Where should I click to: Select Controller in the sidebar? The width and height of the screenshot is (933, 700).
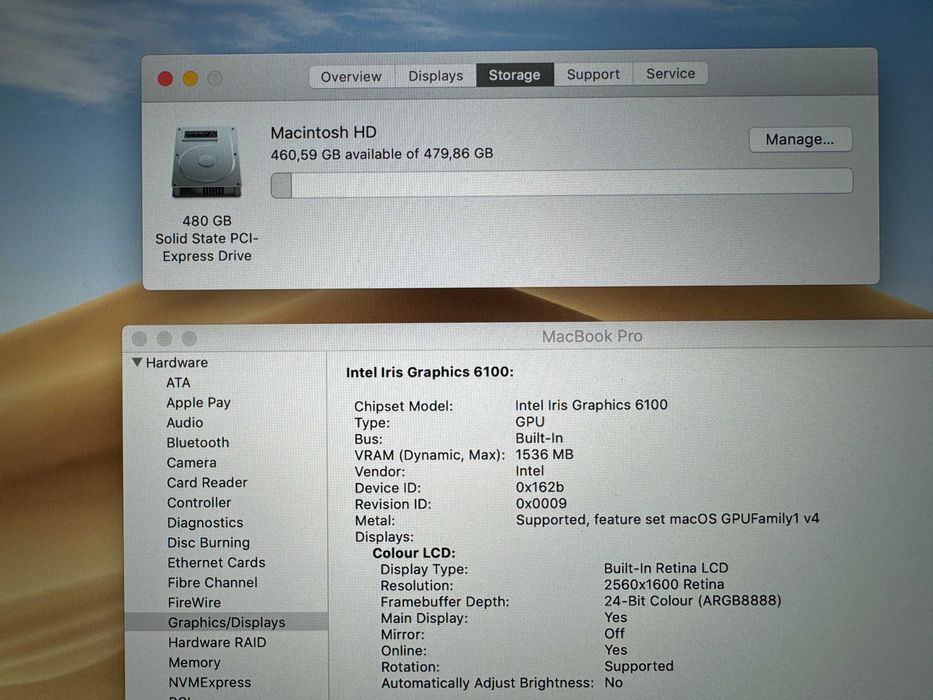pos(199,503)
